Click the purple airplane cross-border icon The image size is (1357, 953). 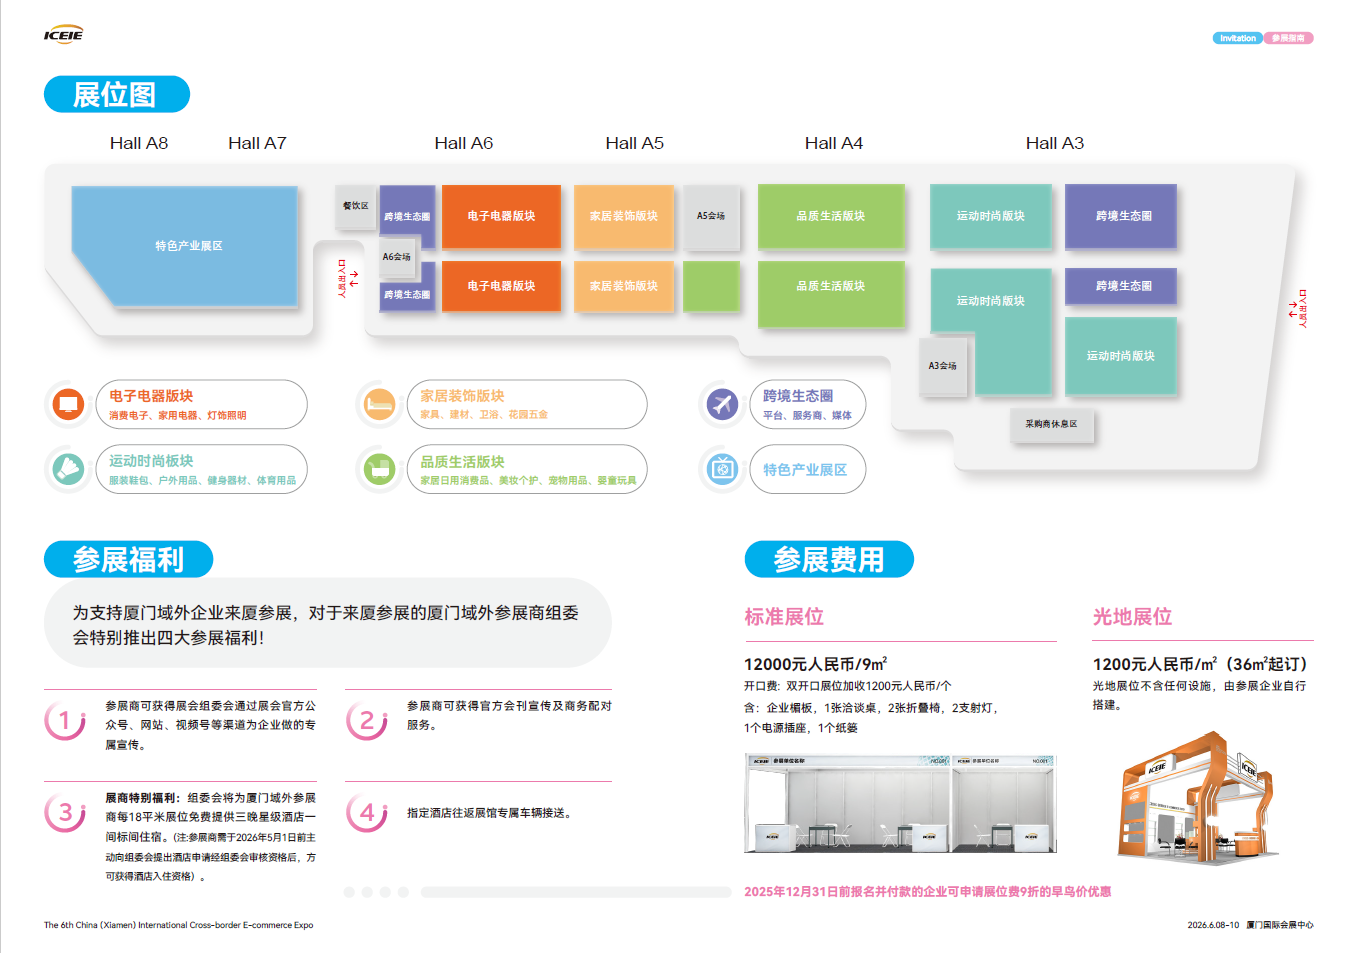[722, 405]
